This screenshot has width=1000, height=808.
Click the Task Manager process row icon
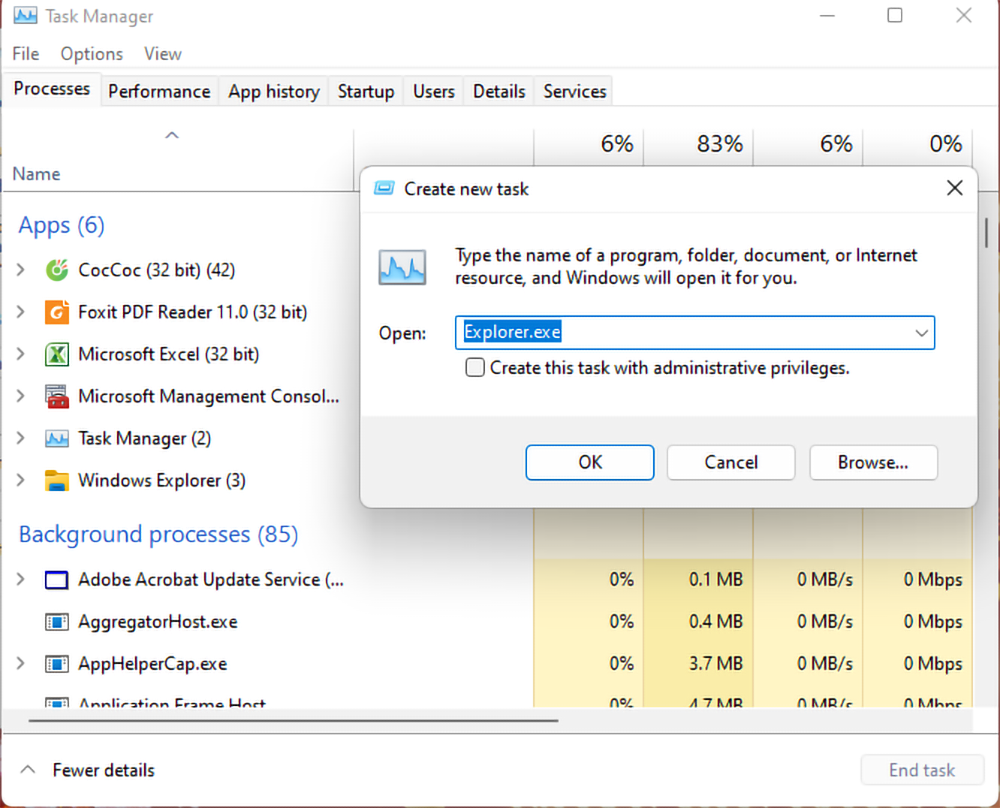coord(57,439)
